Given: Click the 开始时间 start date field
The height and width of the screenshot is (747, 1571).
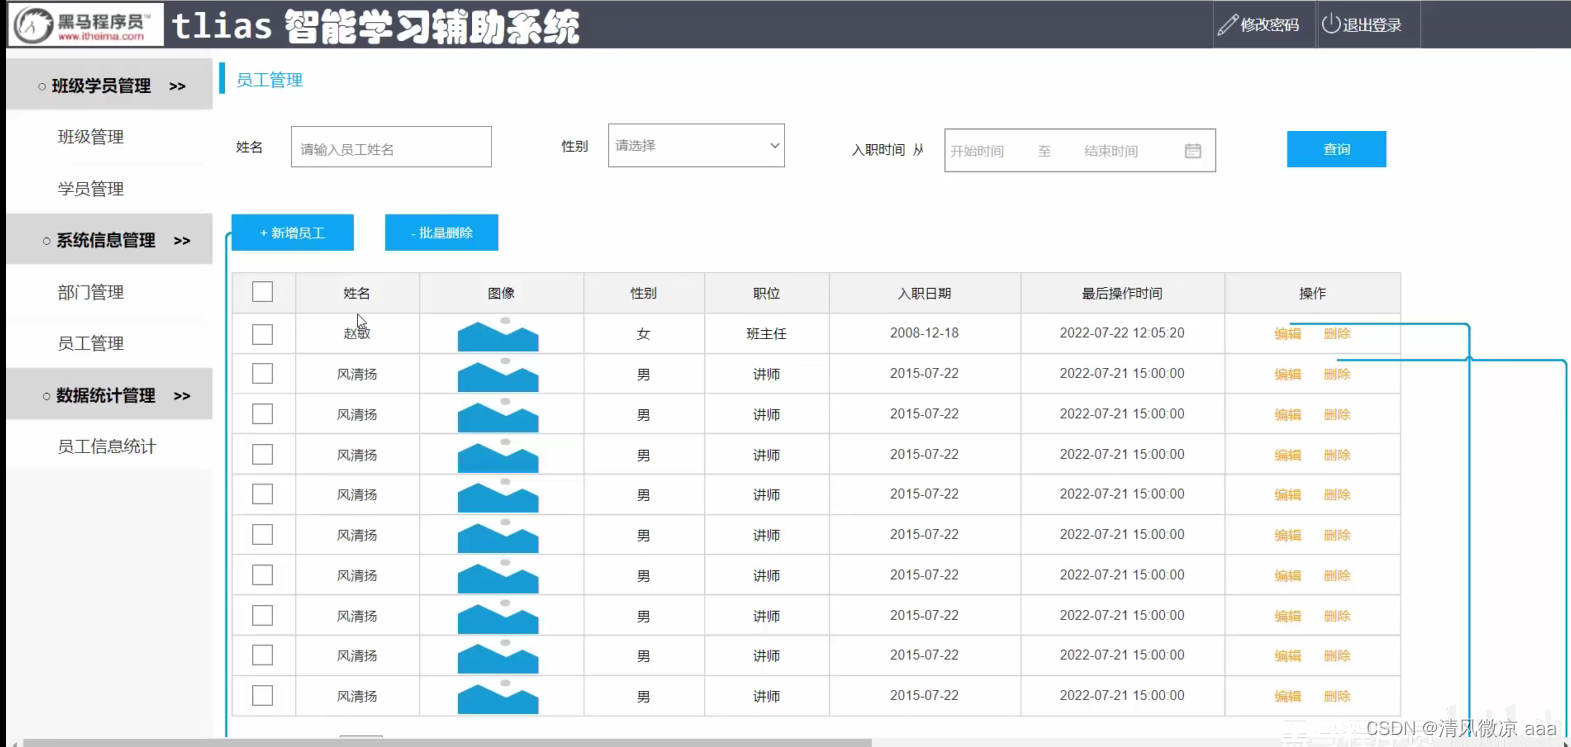Looking at the screenshot, I should click(977, 151).
